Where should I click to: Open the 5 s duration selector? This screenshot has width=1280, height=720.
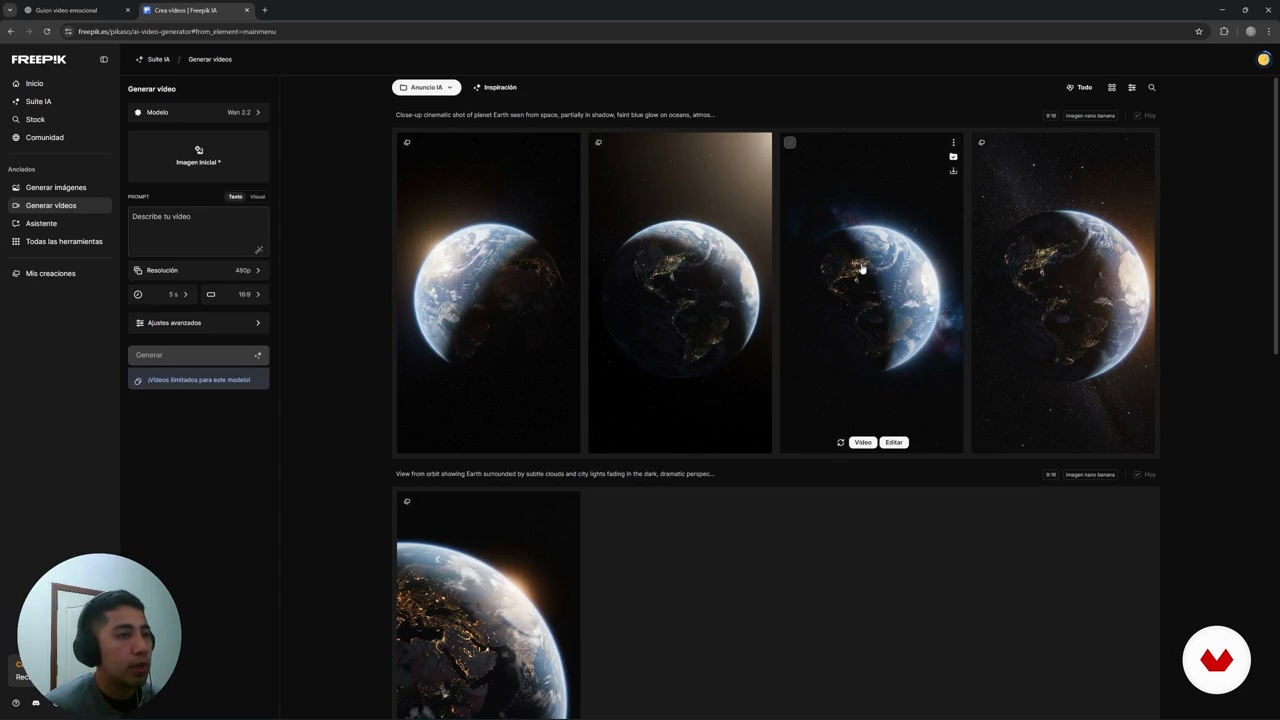click(x=162, y=294)
